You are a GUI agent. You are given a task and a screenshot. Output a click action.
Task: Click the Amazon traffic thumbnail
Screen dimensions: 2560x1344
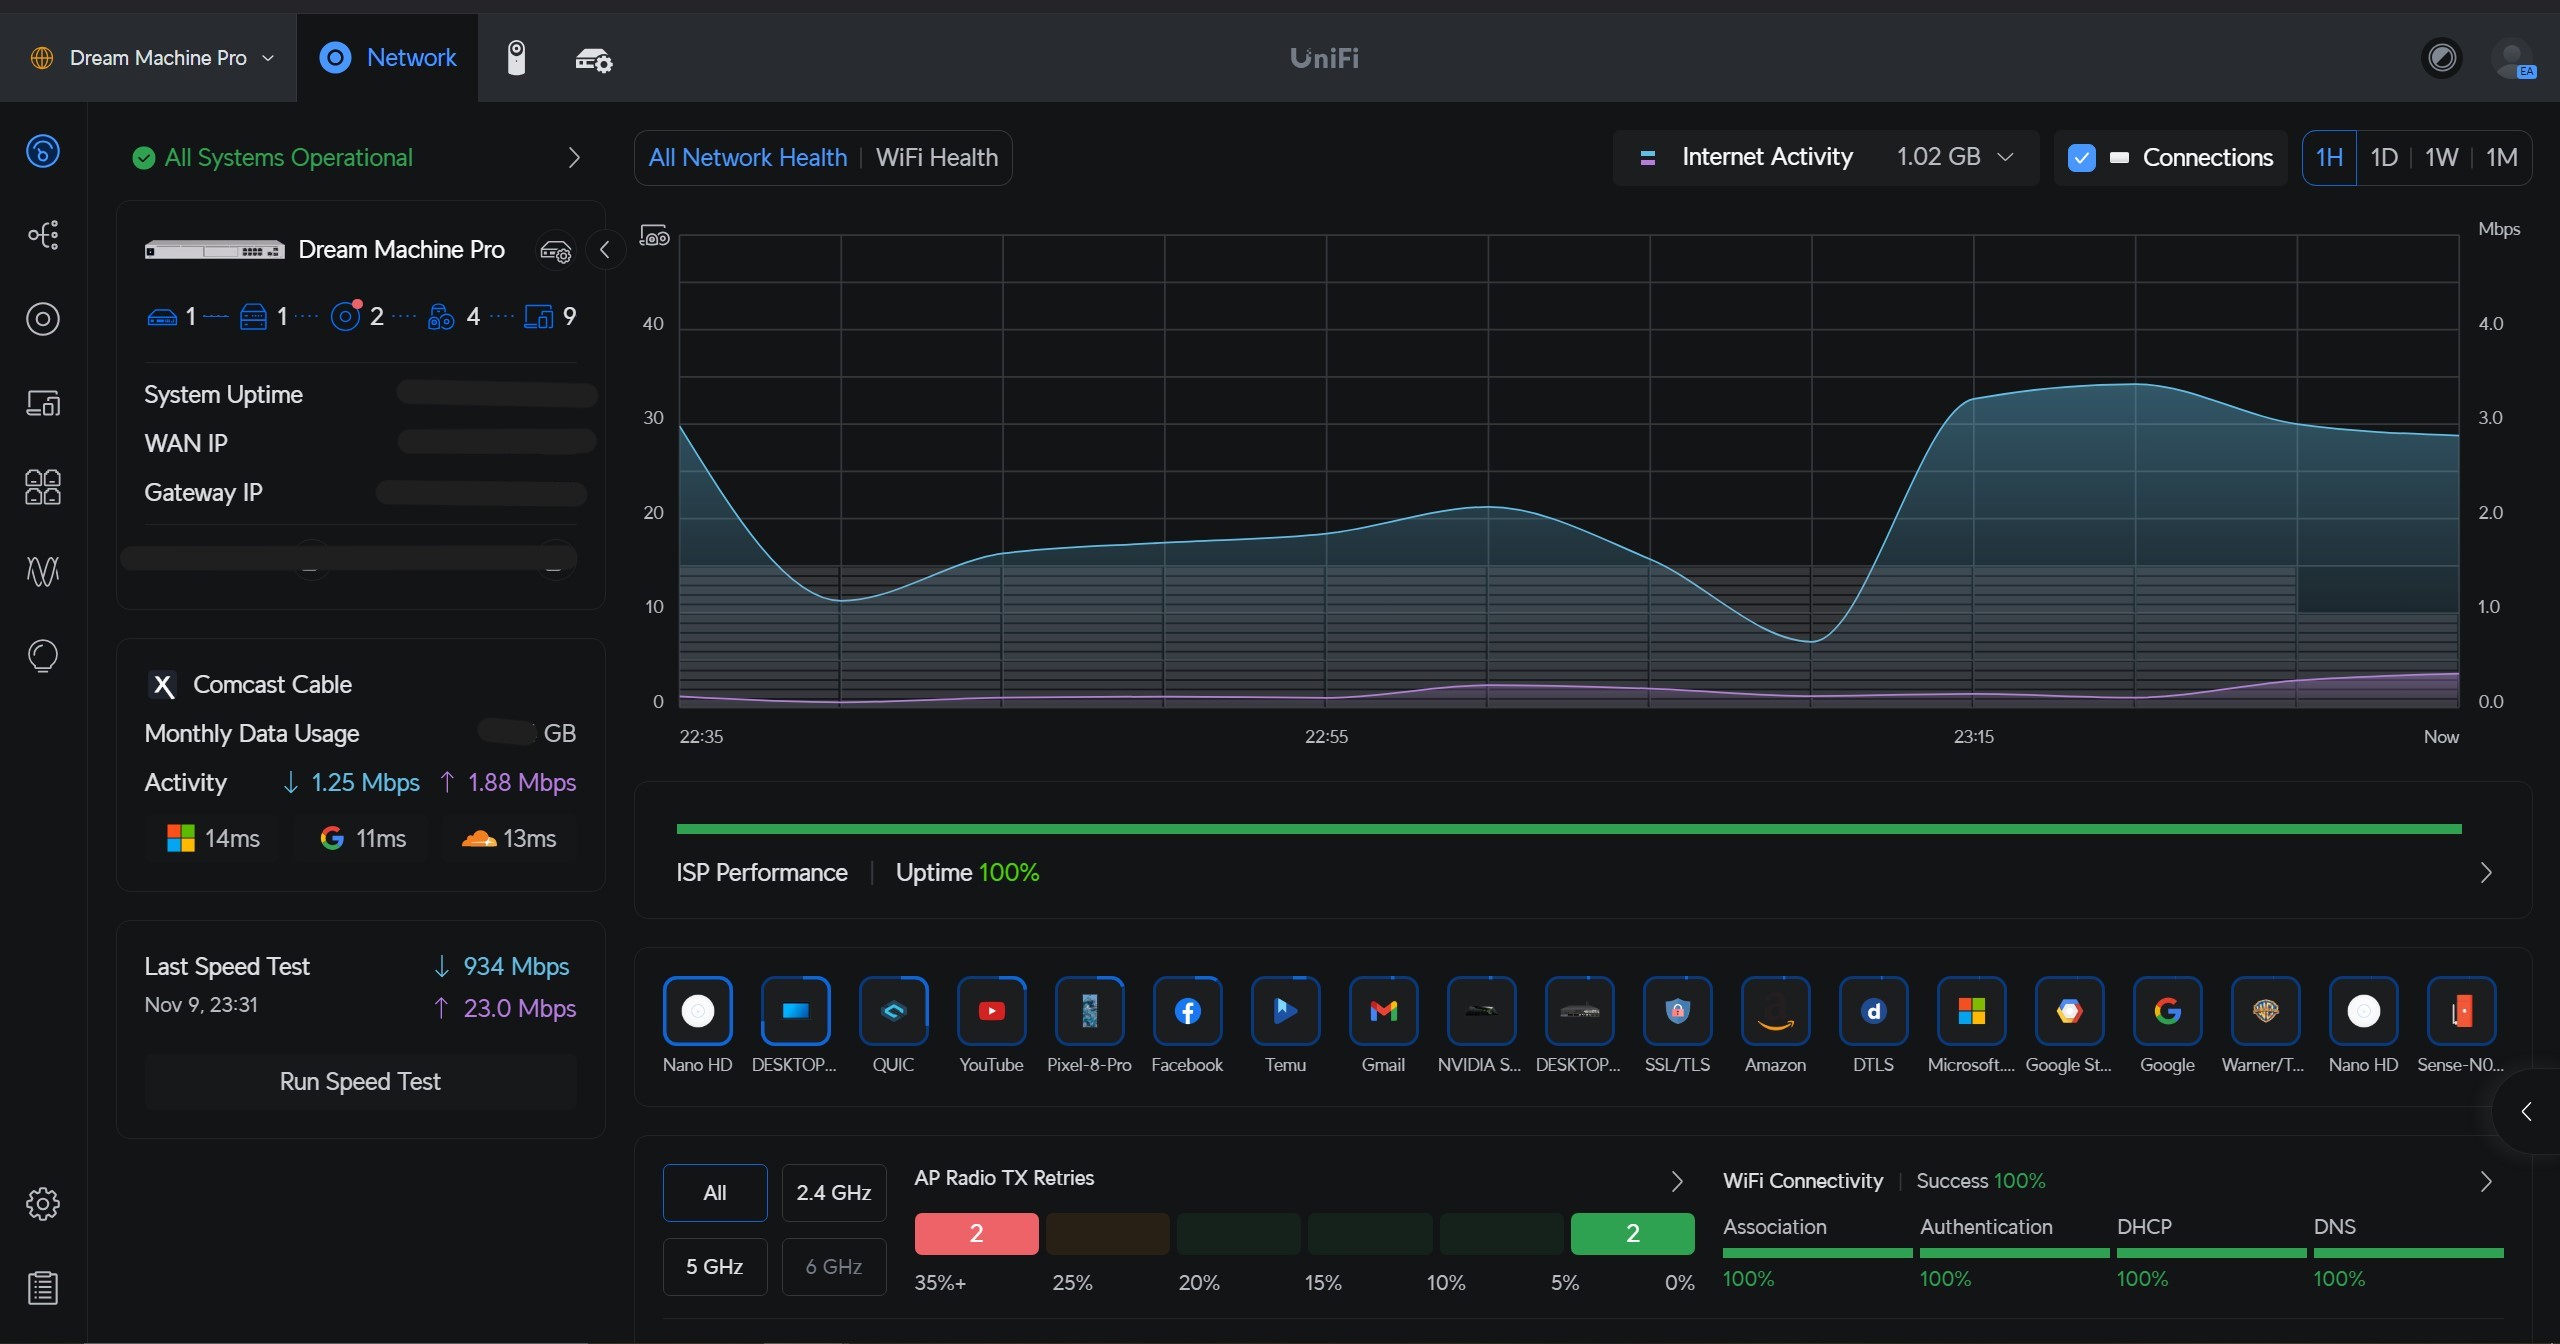click(1775, 1011)
